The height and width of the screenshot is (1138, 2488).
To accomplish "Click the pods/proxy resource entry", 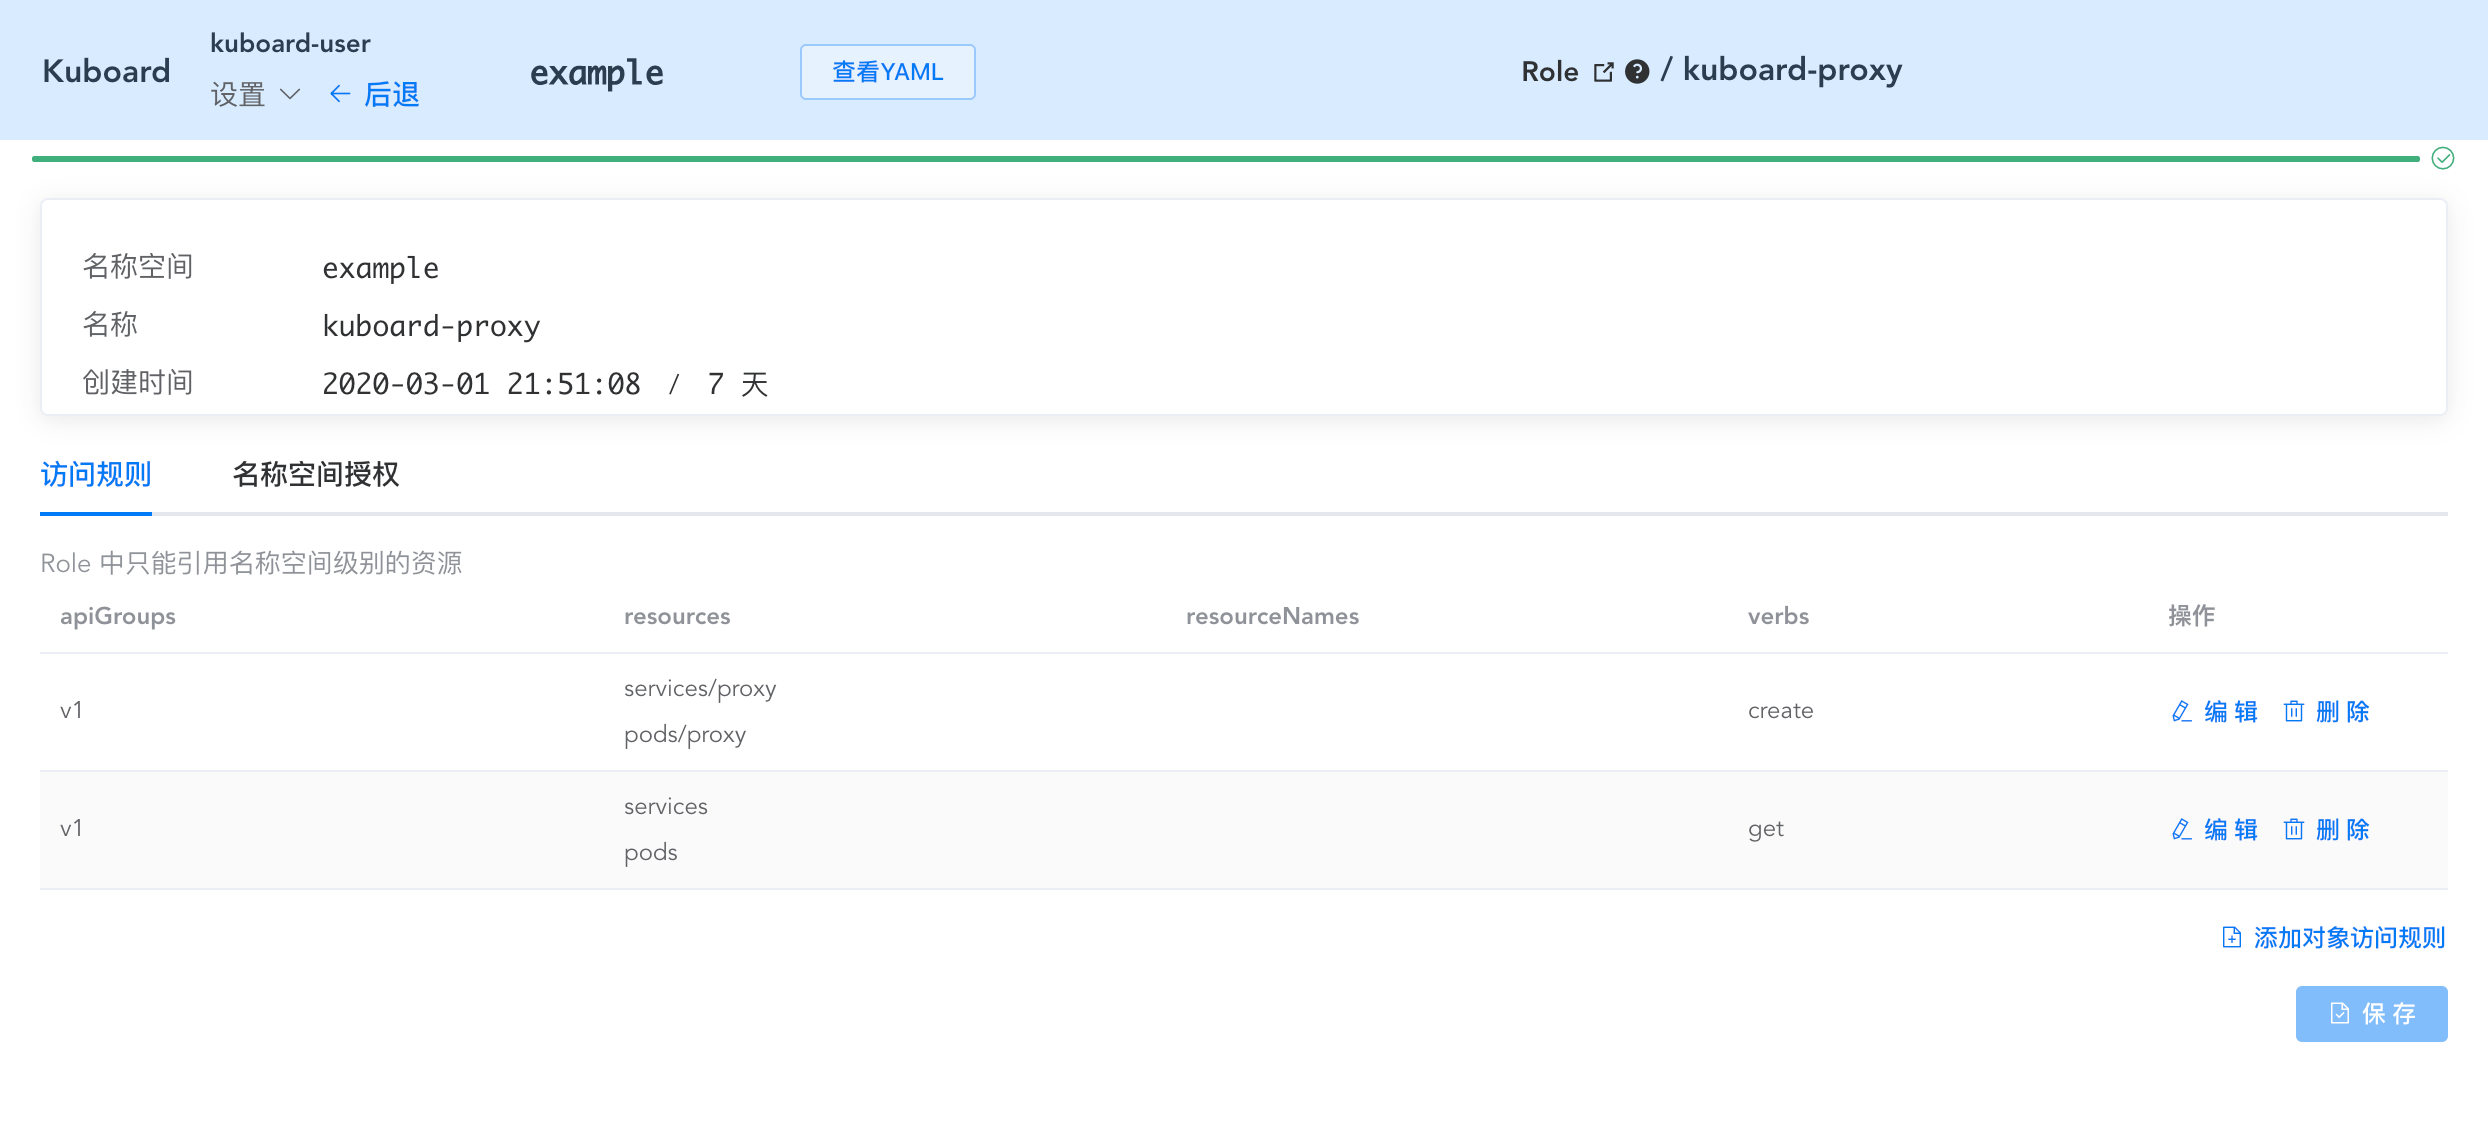I will (x=685, y=734).
